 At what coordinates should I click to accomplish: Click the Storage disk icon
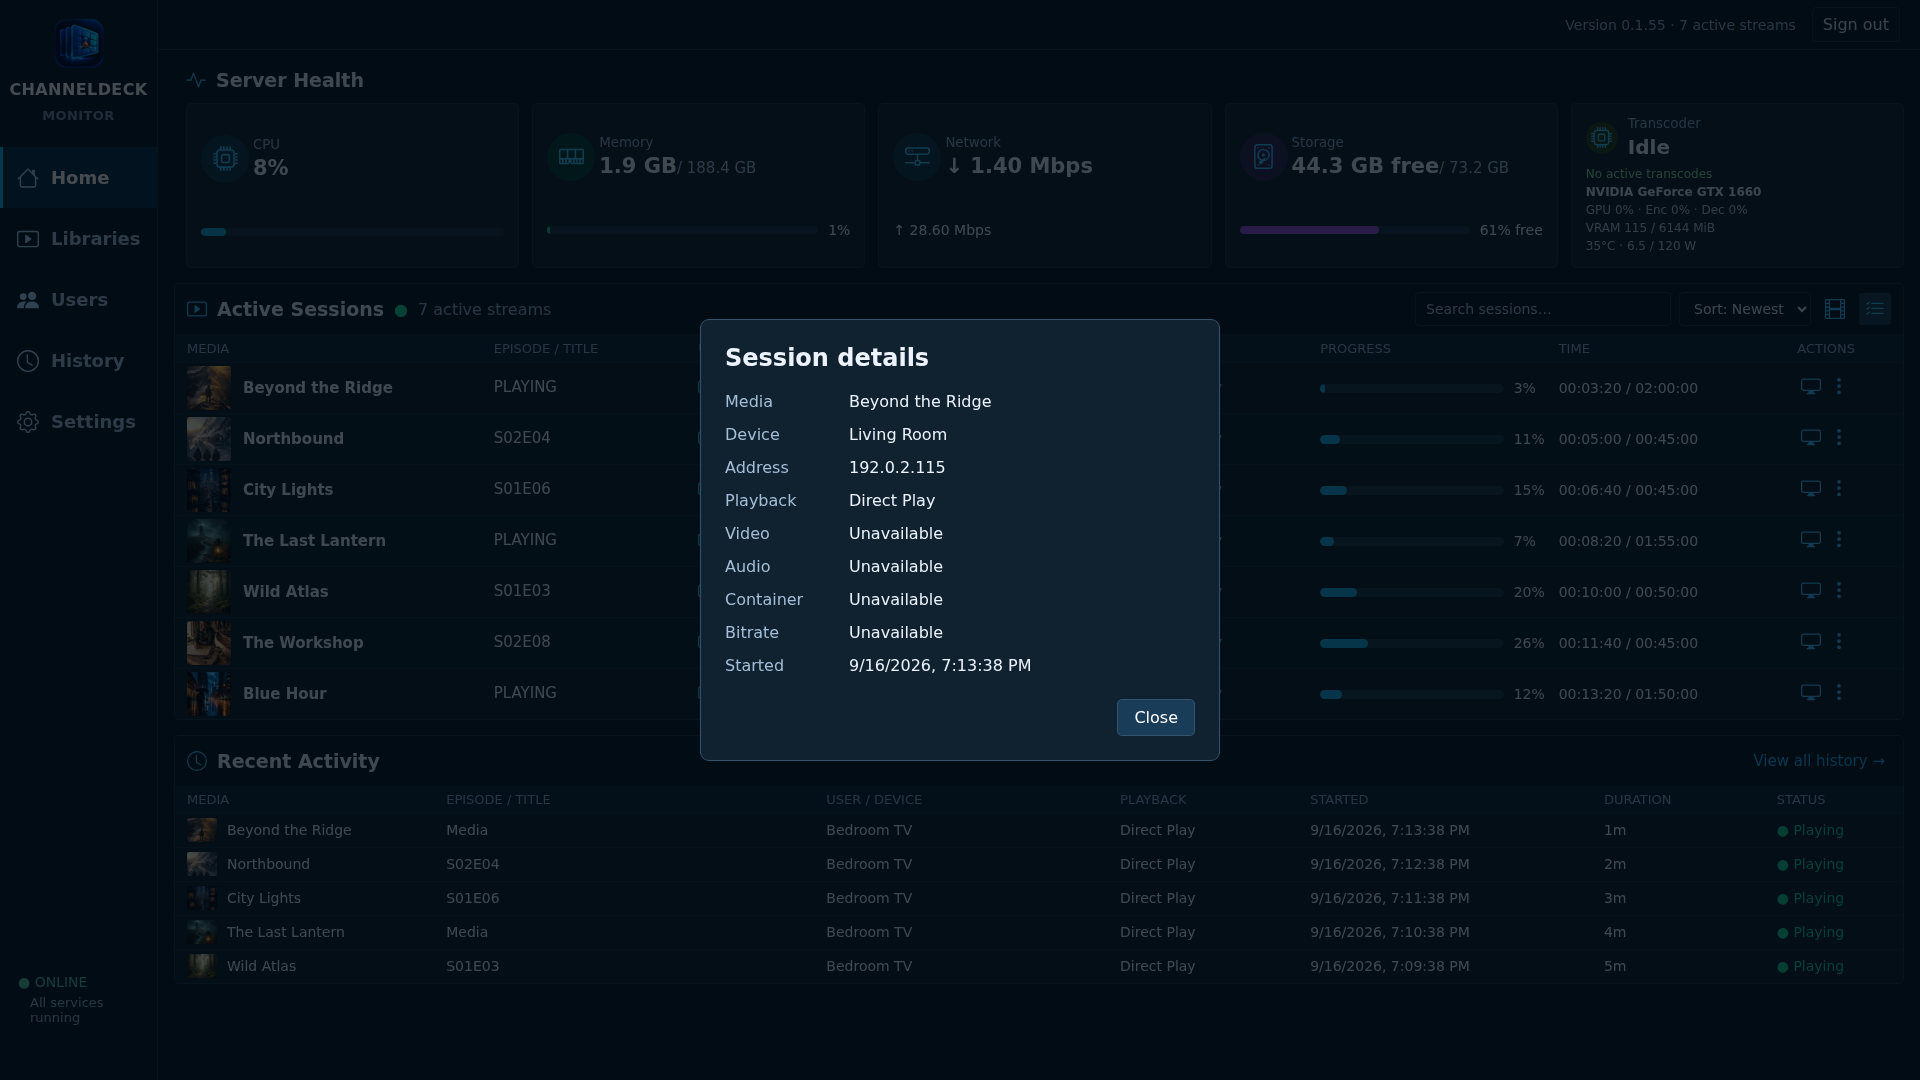[1263, 157]
